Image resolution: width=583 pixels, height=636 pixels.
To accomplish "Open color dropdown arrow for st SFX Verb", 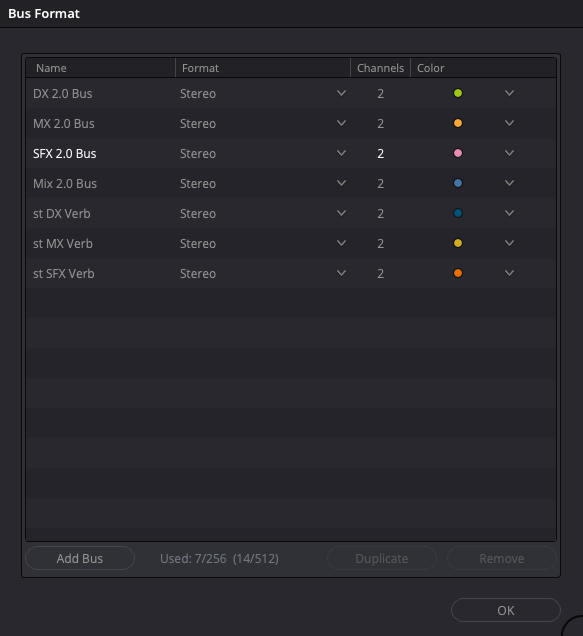I will pos(509,273).
